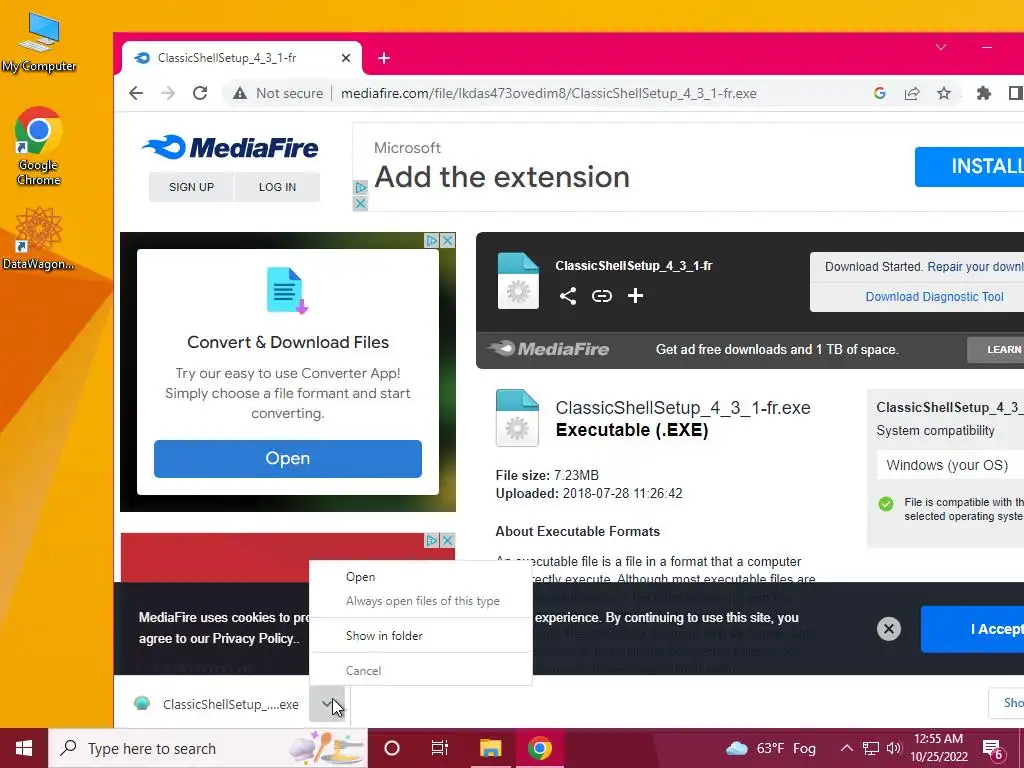Click the INSTALL button on the Microsoft ad

970,167
